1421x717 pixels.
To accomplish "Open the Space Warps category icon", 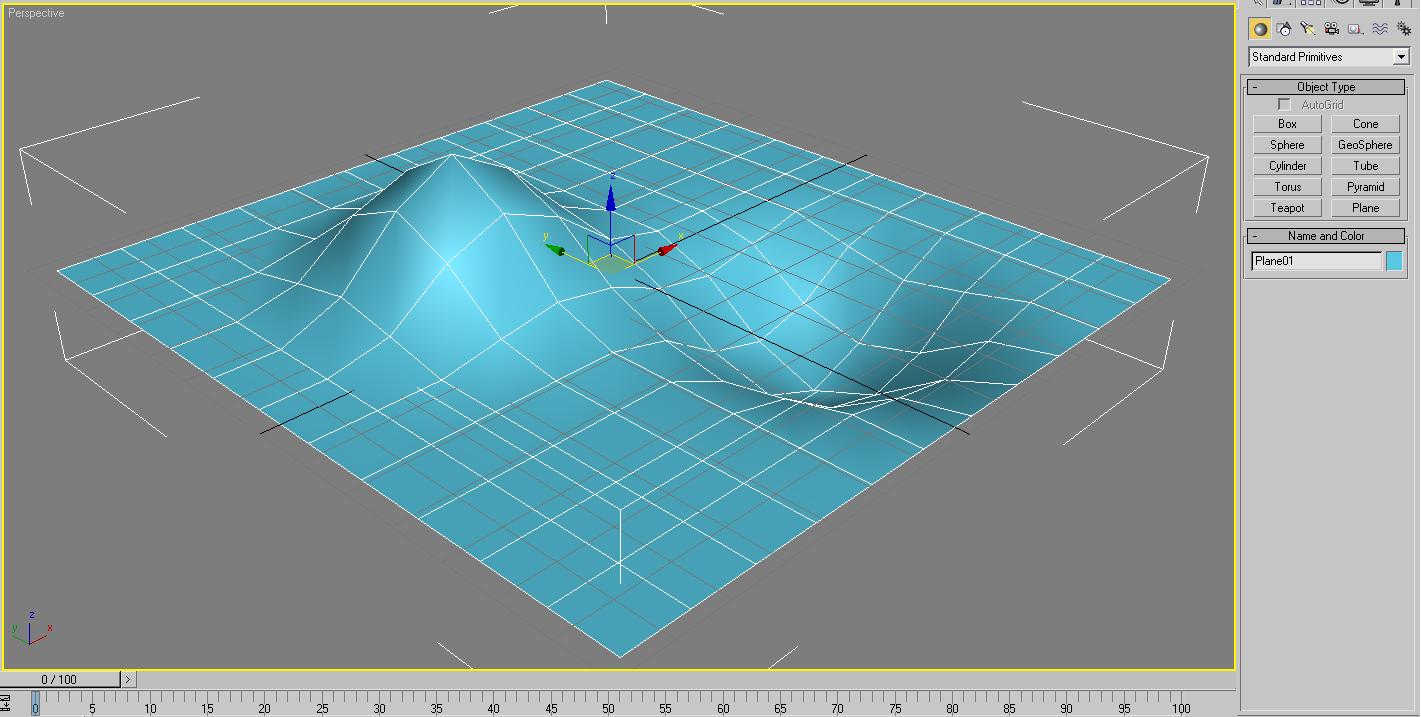I will [x=1380, y=29].
